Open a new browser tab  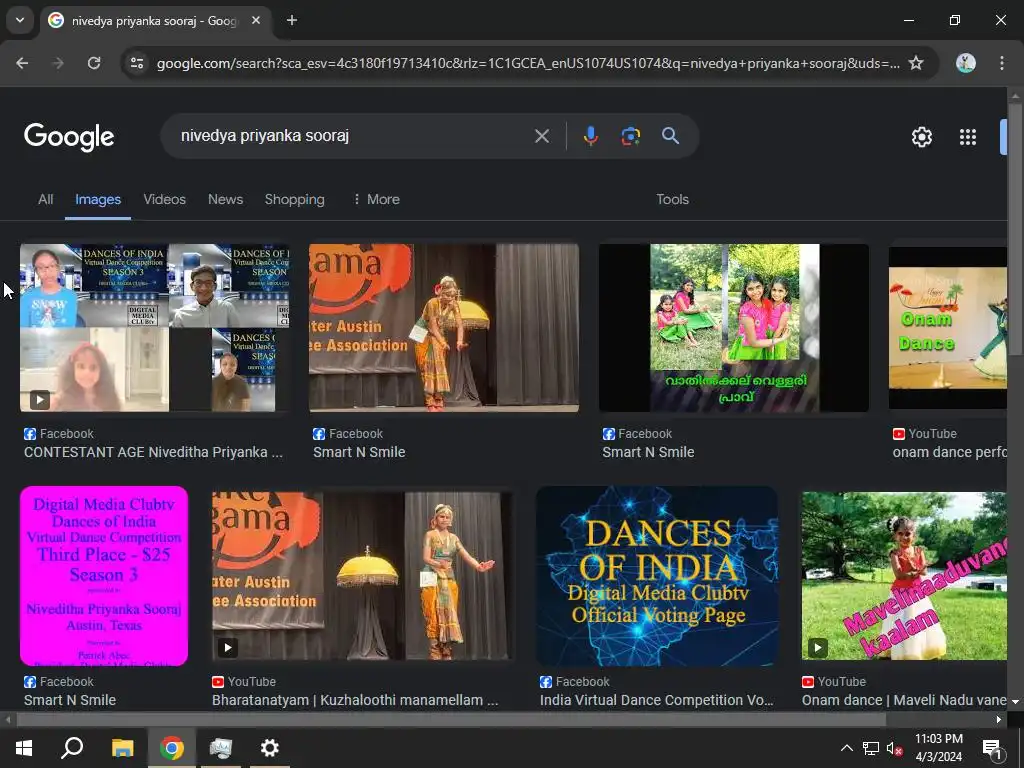(292, 20)
